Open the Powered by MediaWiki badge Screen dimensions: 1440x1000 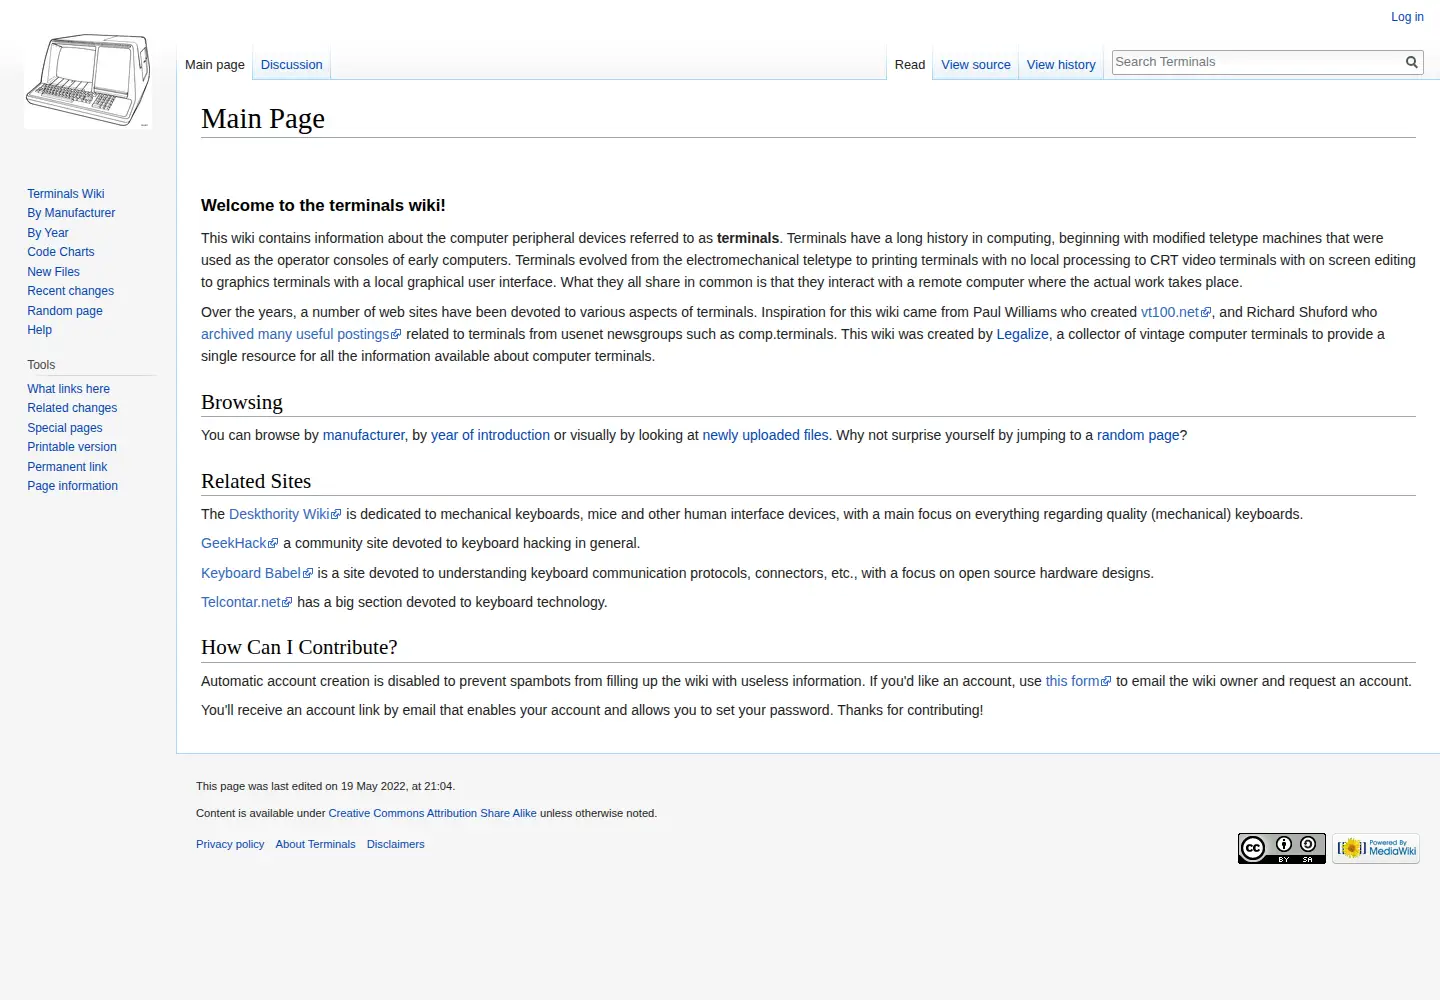1376,848
